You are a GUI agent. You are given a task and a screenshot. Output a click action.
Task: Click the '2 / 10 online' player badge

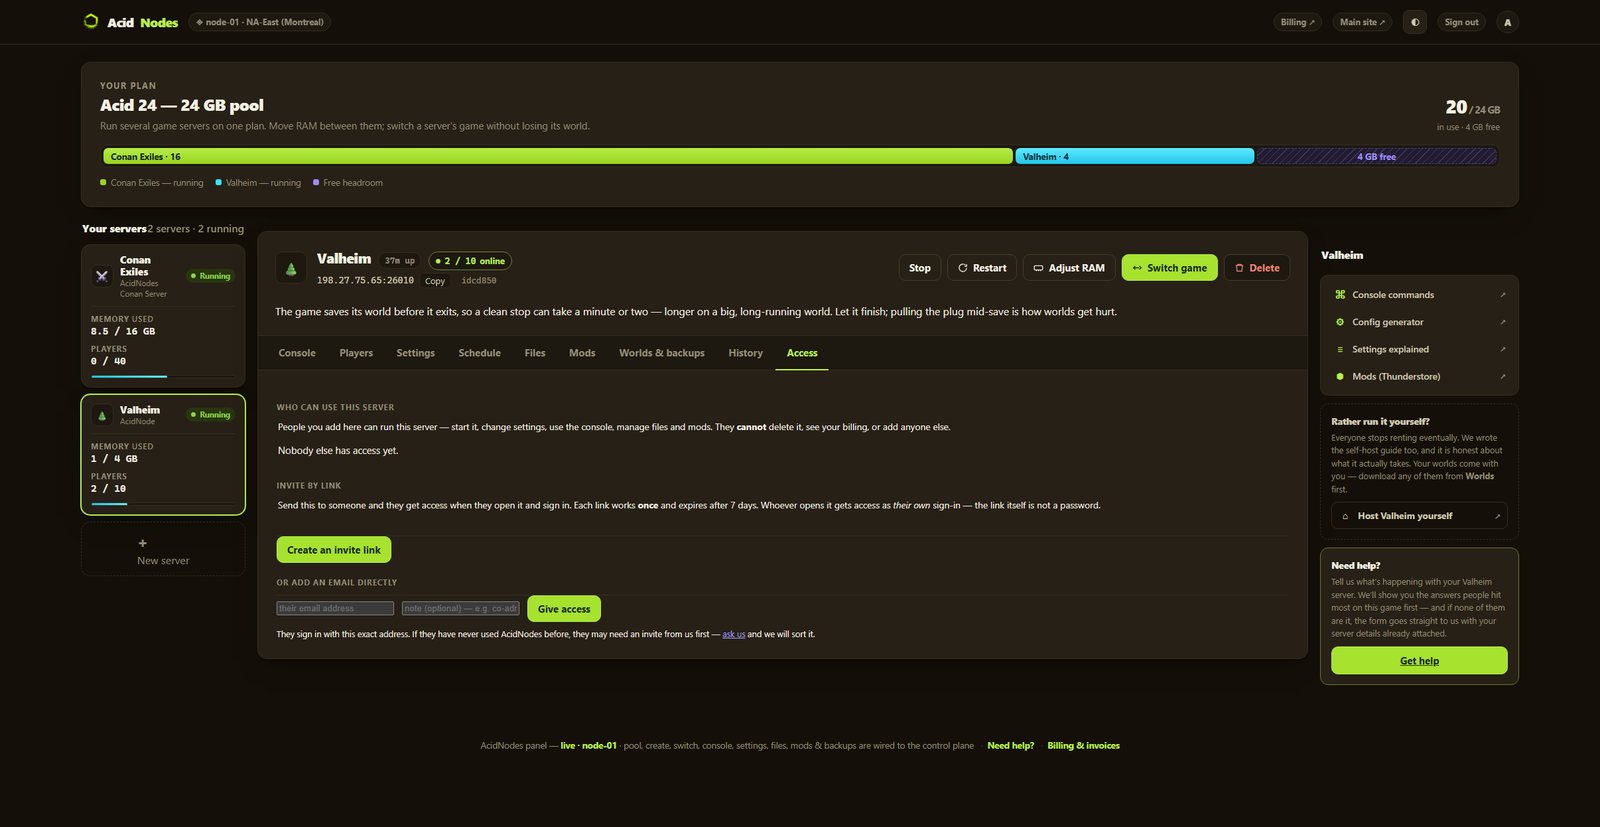[x=470, y=261]
